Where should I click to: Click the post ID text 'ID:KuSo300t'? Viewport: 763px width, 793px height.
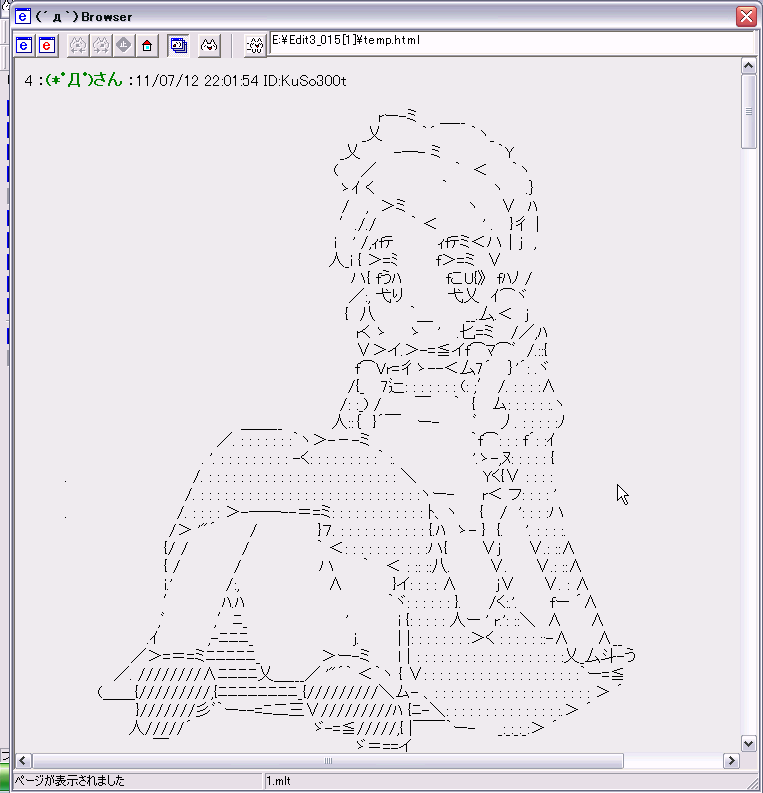[305, 81]
